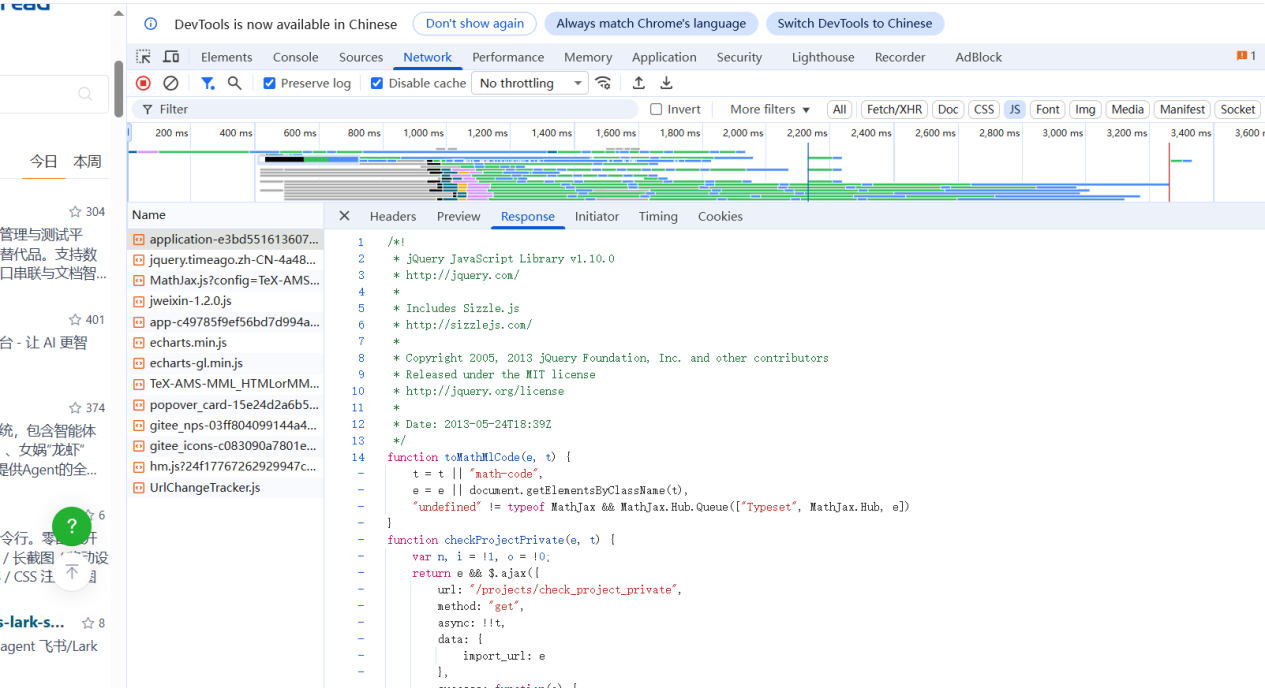Select the Doc type filter
The height and width of the screenshot is (688, 1265).
click(x=948, y=109)
